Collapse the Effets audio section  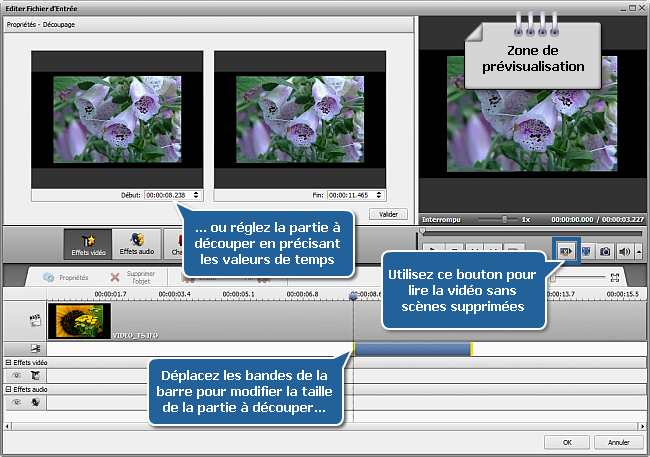pyautogui.click(x=8, y=389)
